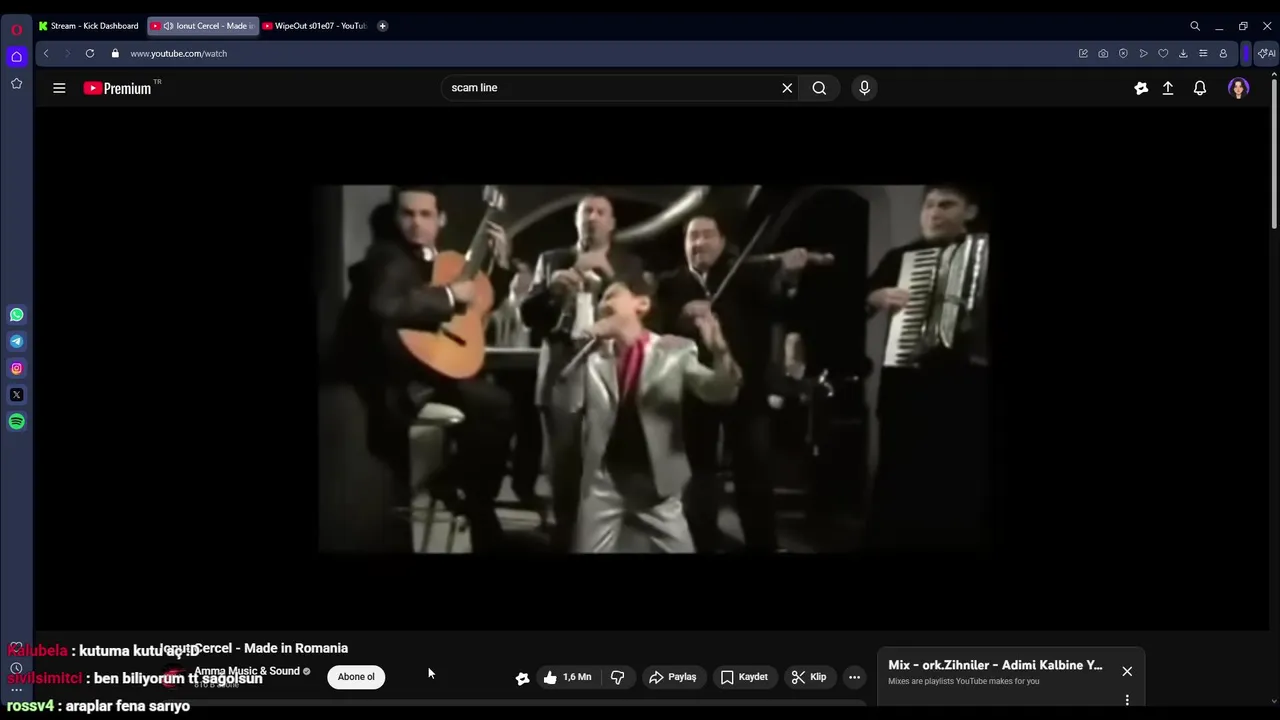Viewport: 1280px width, 720px height.
Task: Open the YouTube account avatar menu
Action: click(1238, 88)
